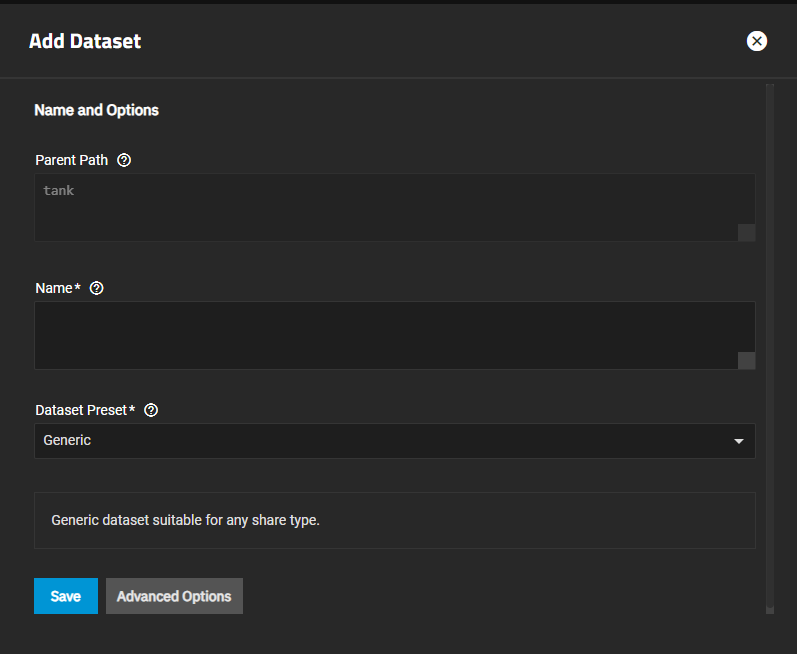The height and width of the screenshot is (654, 797).
Task: Click the required asterisk beside Dataset Preset
Action: click(132, 409)
